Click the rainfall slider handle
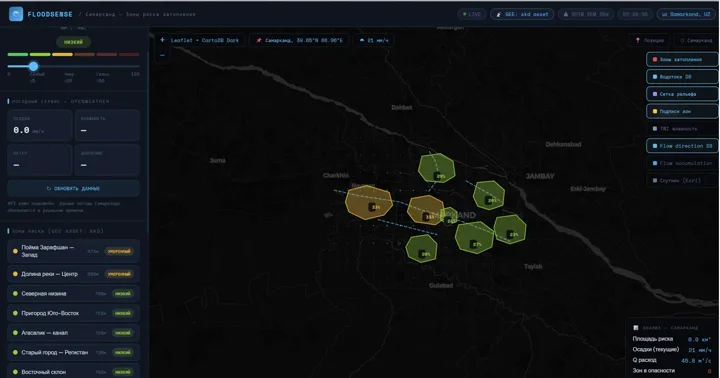The height and width of the screenshot is (378, 720). coord(34,66)
